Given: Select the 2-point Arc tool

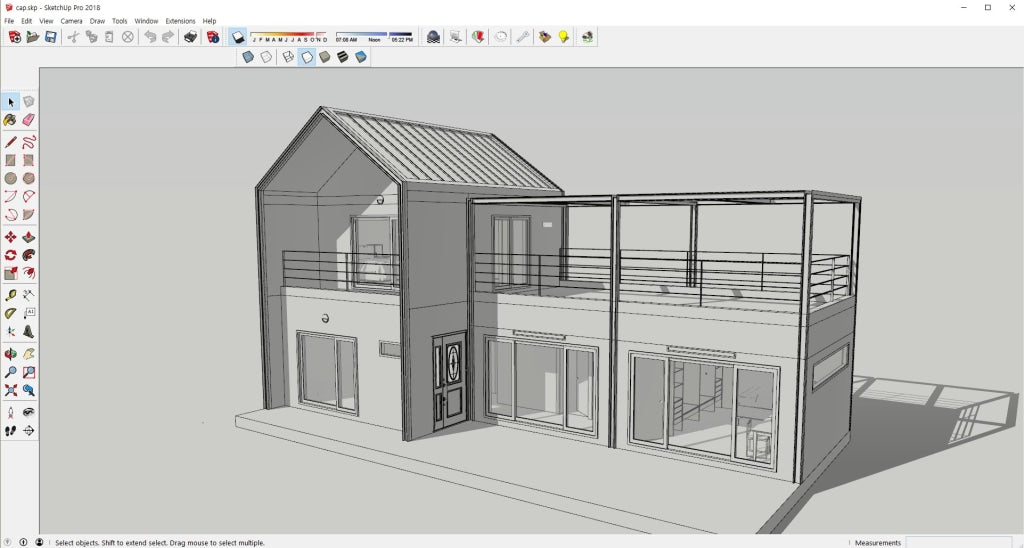Looking at the screenshot, I should 10,197.
